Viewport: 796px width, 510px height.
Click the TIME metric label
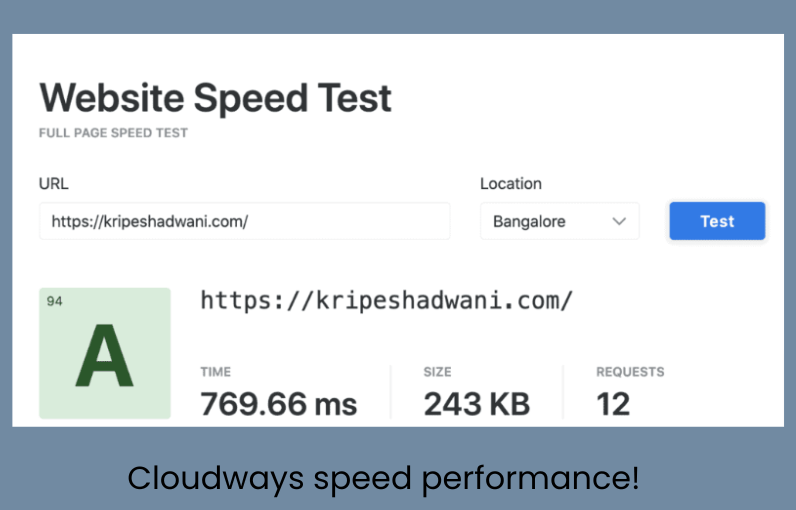point(216,372)
